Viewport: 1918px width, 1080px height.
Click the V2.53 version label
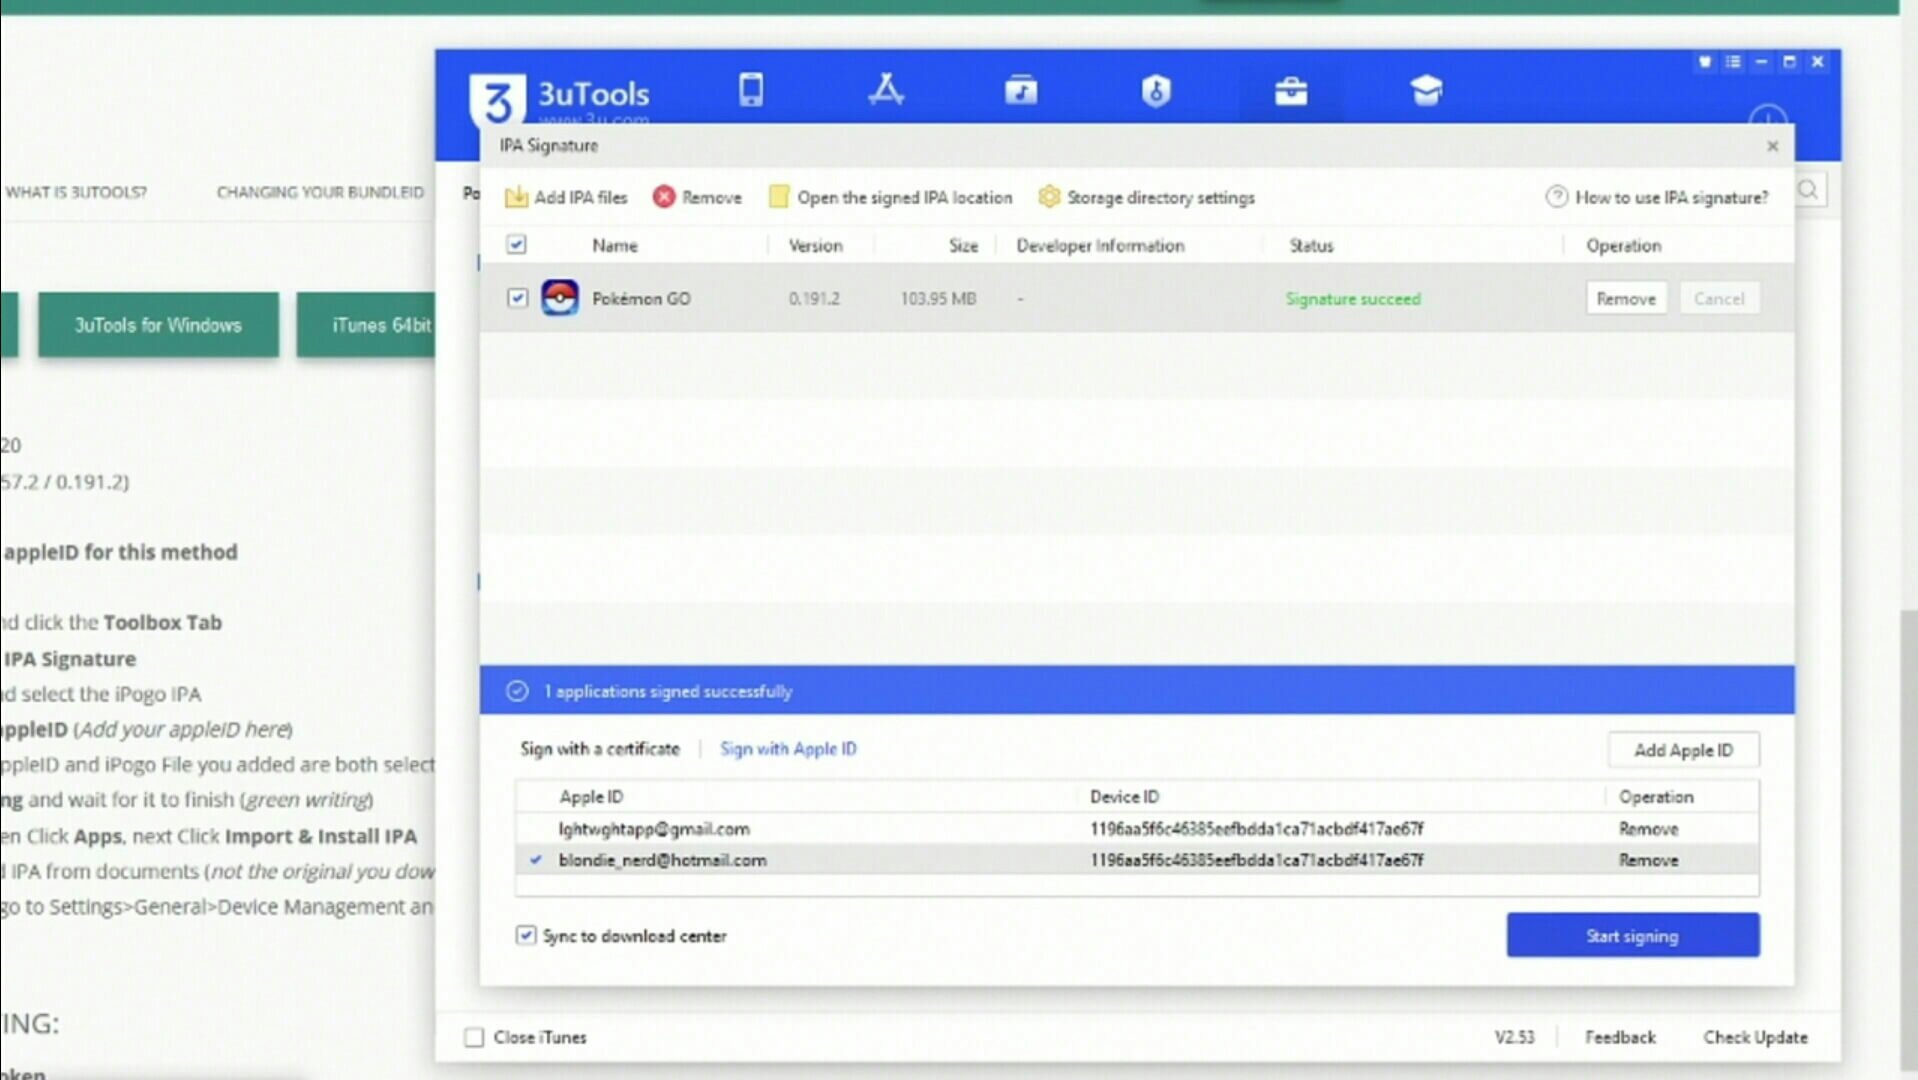pos(1514,1037)
